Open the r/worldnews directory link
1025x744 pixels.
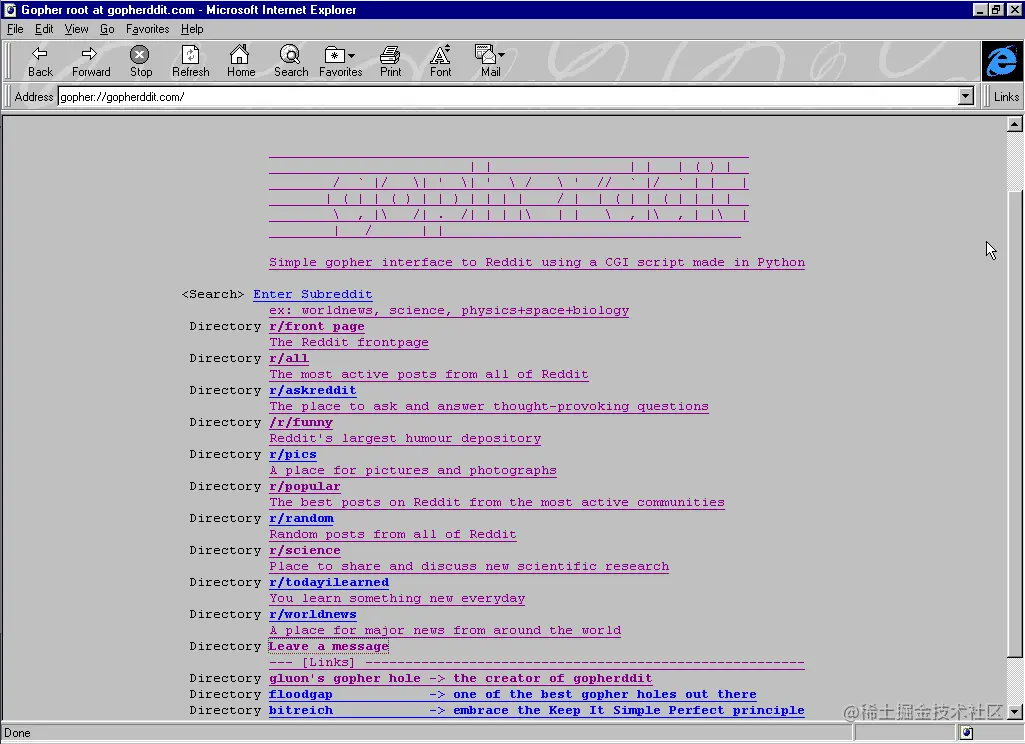(312, 615)
